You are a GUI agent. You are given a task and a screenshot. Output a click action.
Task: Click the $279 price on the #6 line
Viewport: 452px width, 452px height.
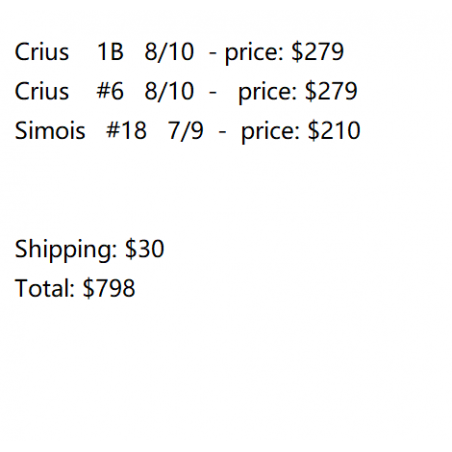pyautogui.click(x=331, y=91)
